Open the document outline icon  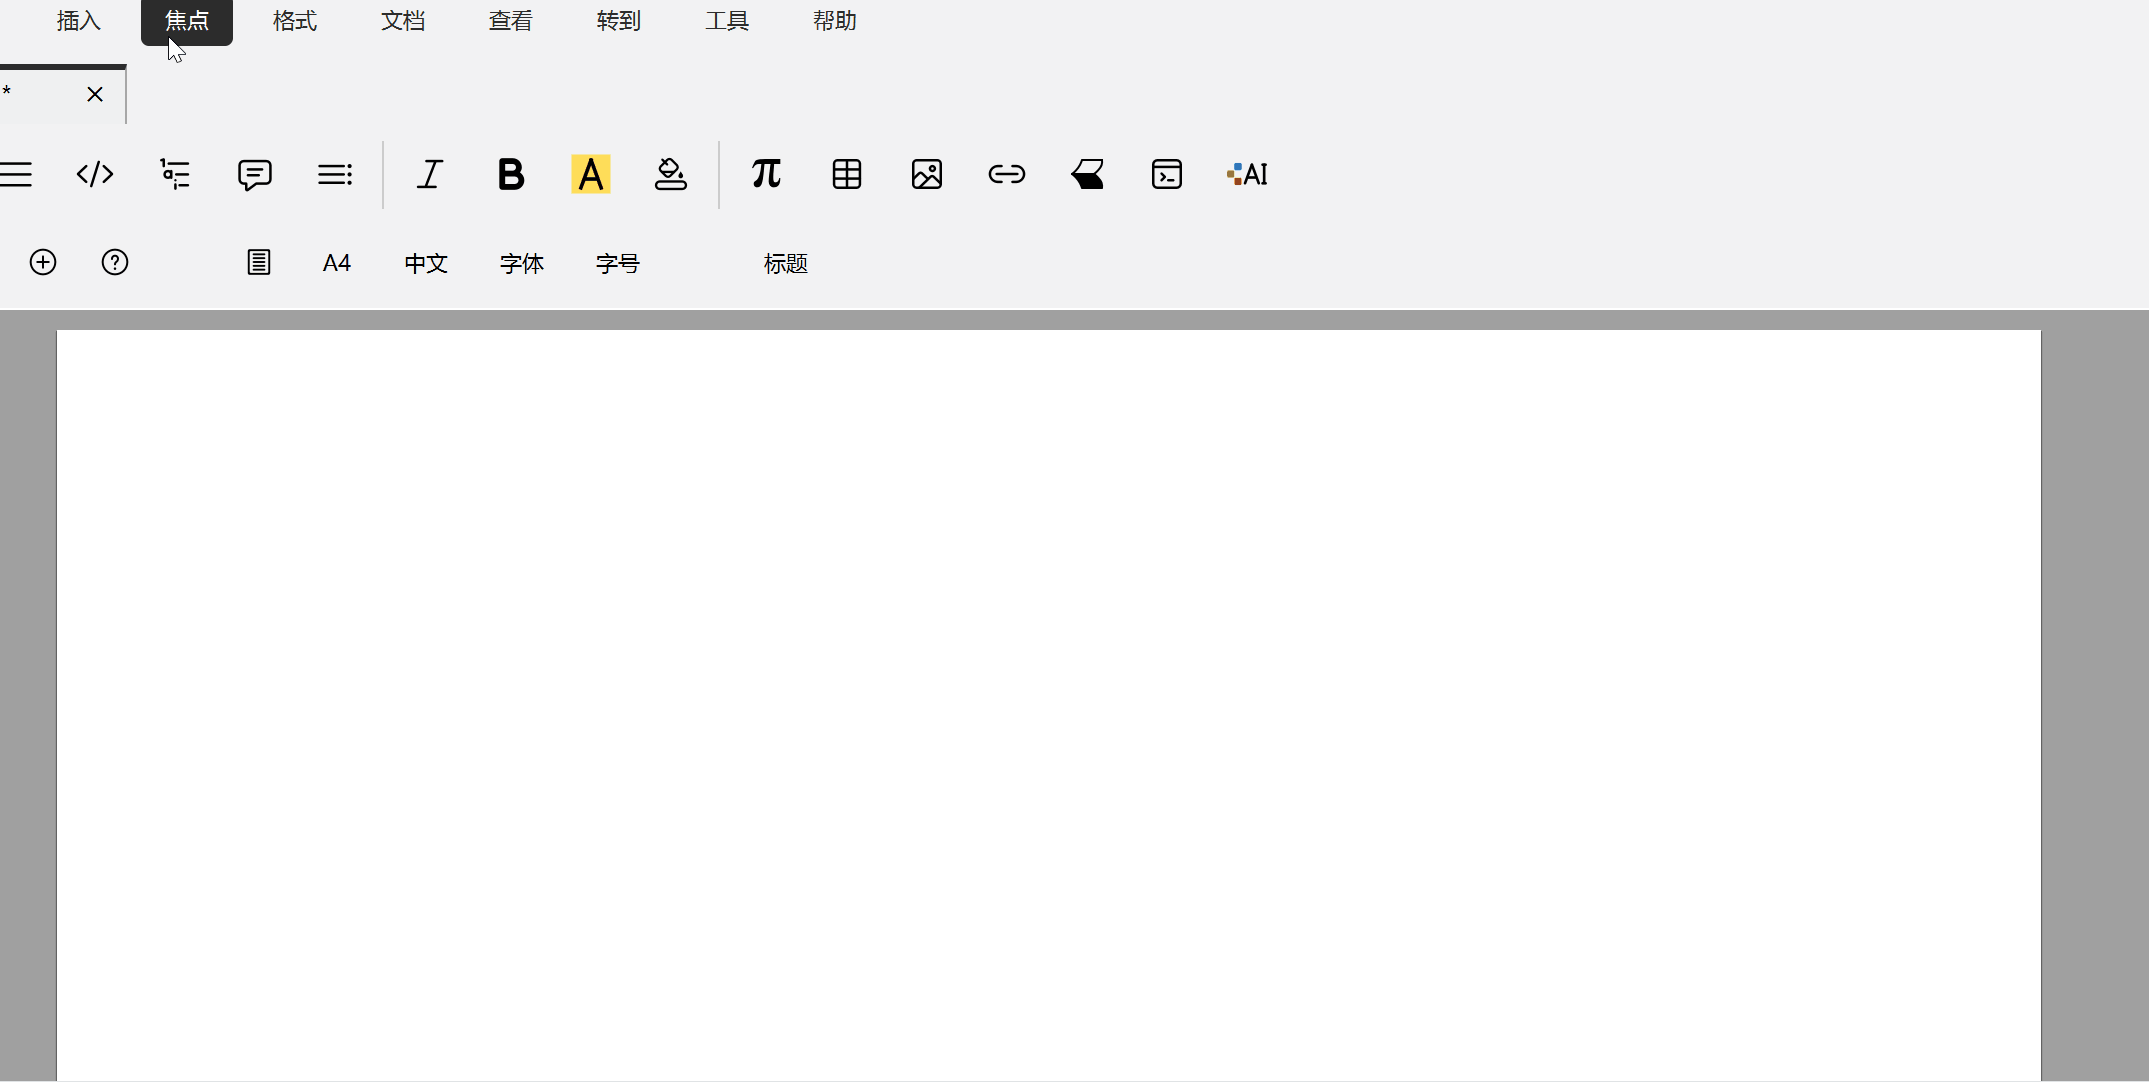[x=175, y=174]
